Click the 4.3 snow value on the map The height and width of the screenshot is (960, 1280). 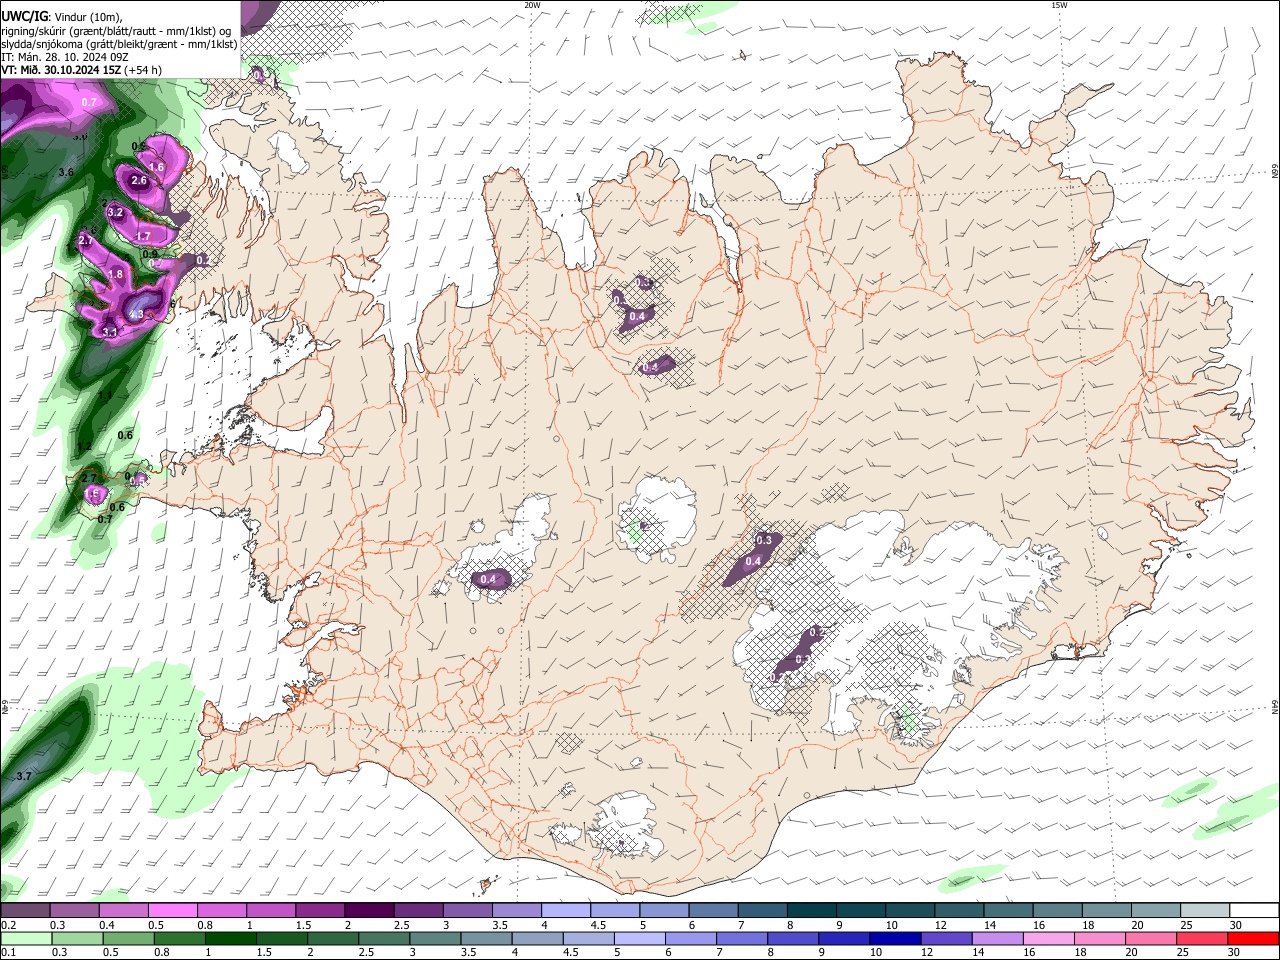(x=137, y=314)
